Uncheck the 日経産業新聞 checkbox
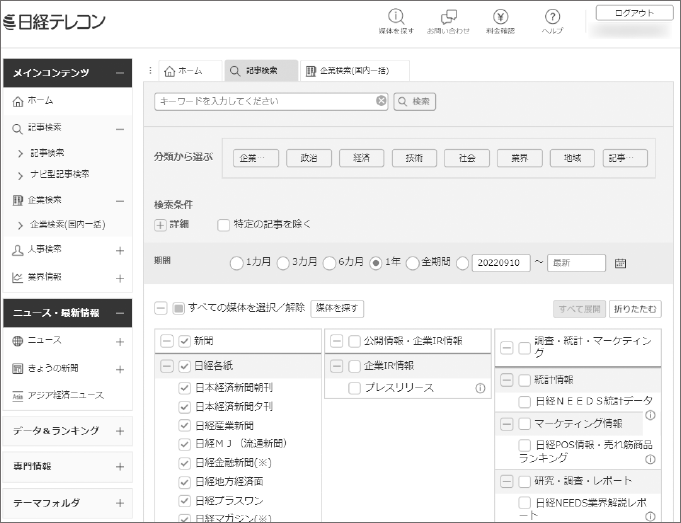681x523 pixels. point(184,425)
